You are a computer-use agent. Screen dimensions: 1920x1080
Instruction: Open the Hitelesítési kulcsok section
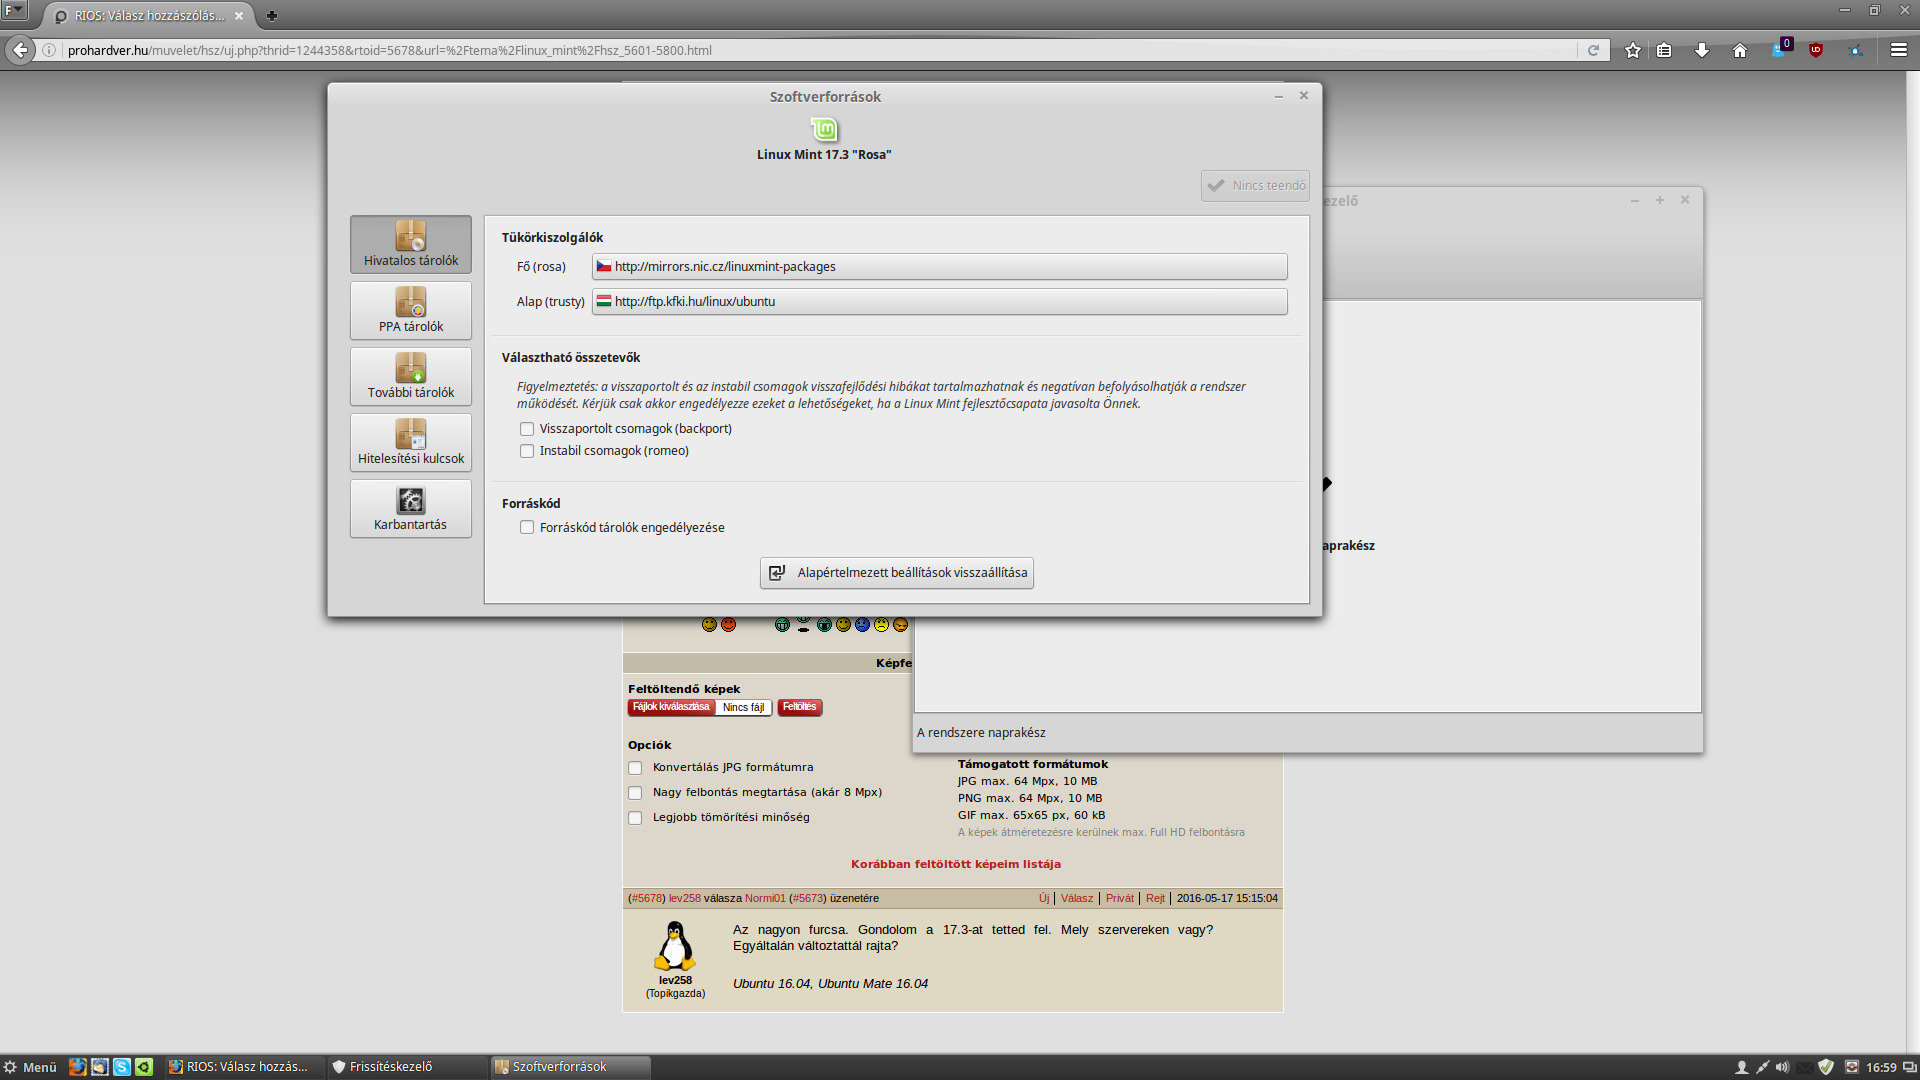410,442
